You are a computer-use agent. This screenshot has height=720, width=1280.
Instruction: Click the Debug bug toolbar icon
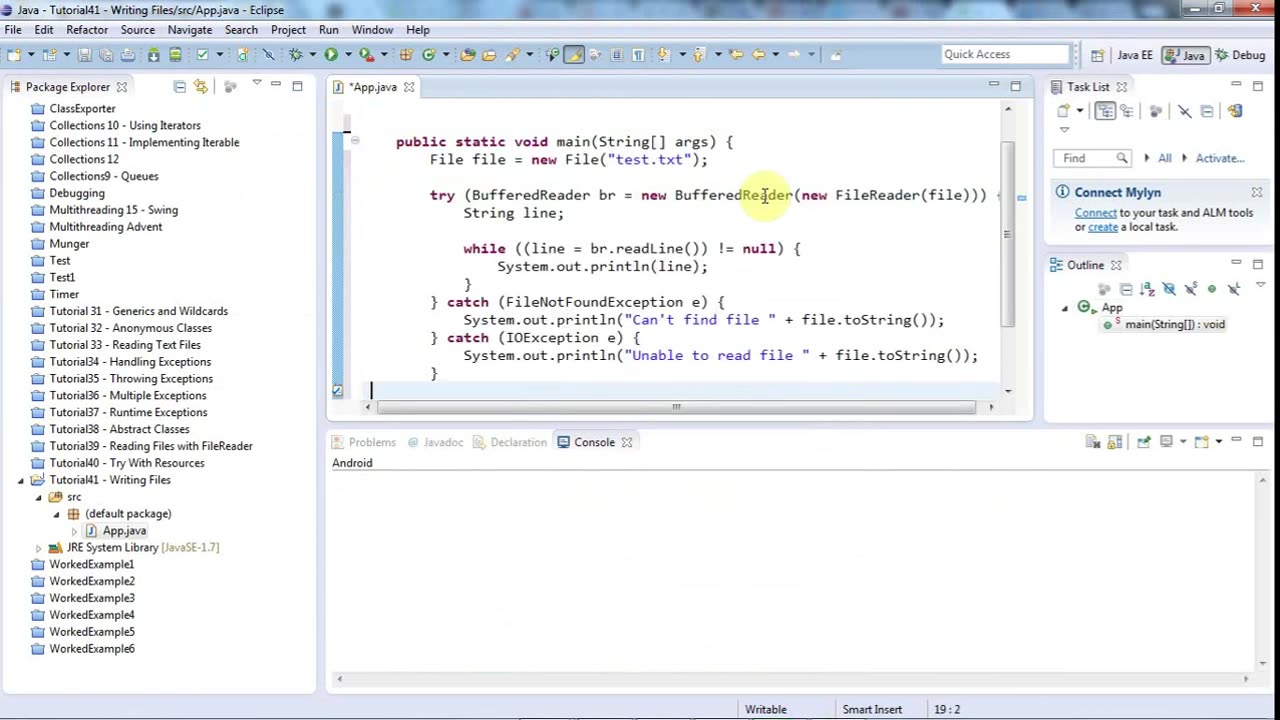[x=296, y=55]
